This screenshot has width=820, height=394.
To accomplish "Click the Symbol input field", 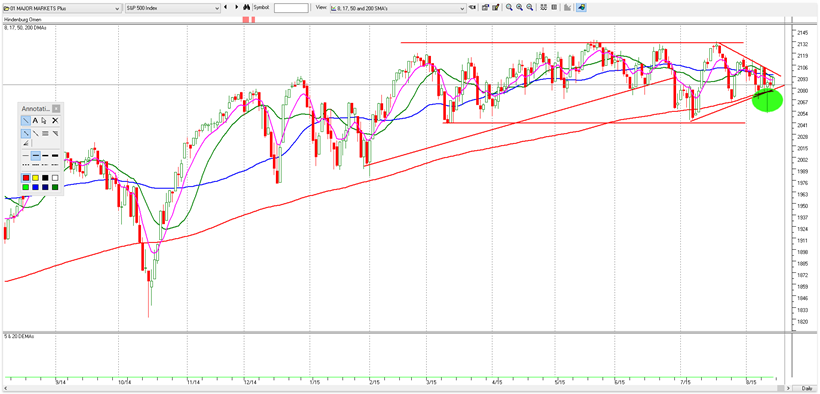I will pyautogui.click(x=291, y=8).
